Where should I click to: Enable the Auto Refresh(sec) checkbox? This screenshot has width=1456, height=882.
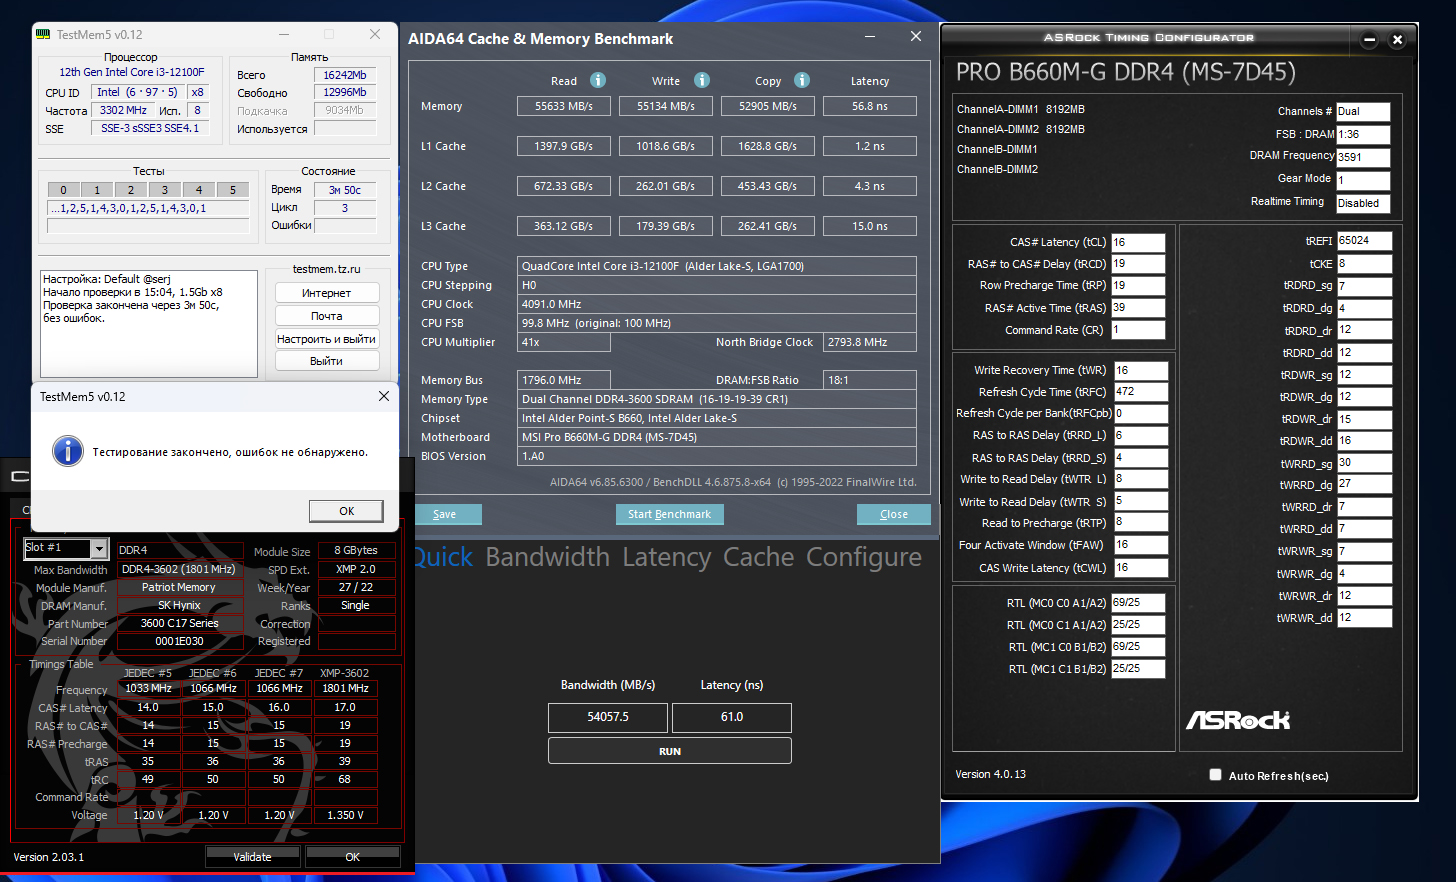click(x=1215, y=775)
